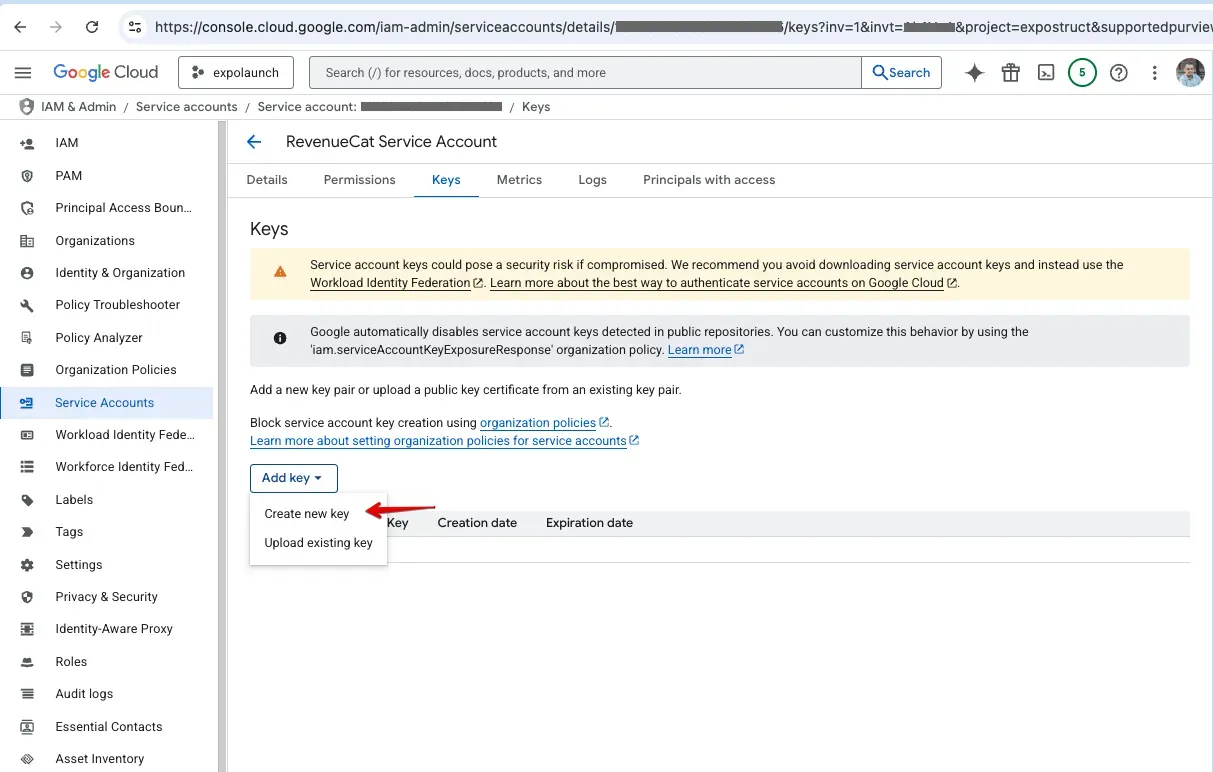This screenshot has height=772, width=1213.
Task: Open the user account avatar
Action: pos(1190,73)
